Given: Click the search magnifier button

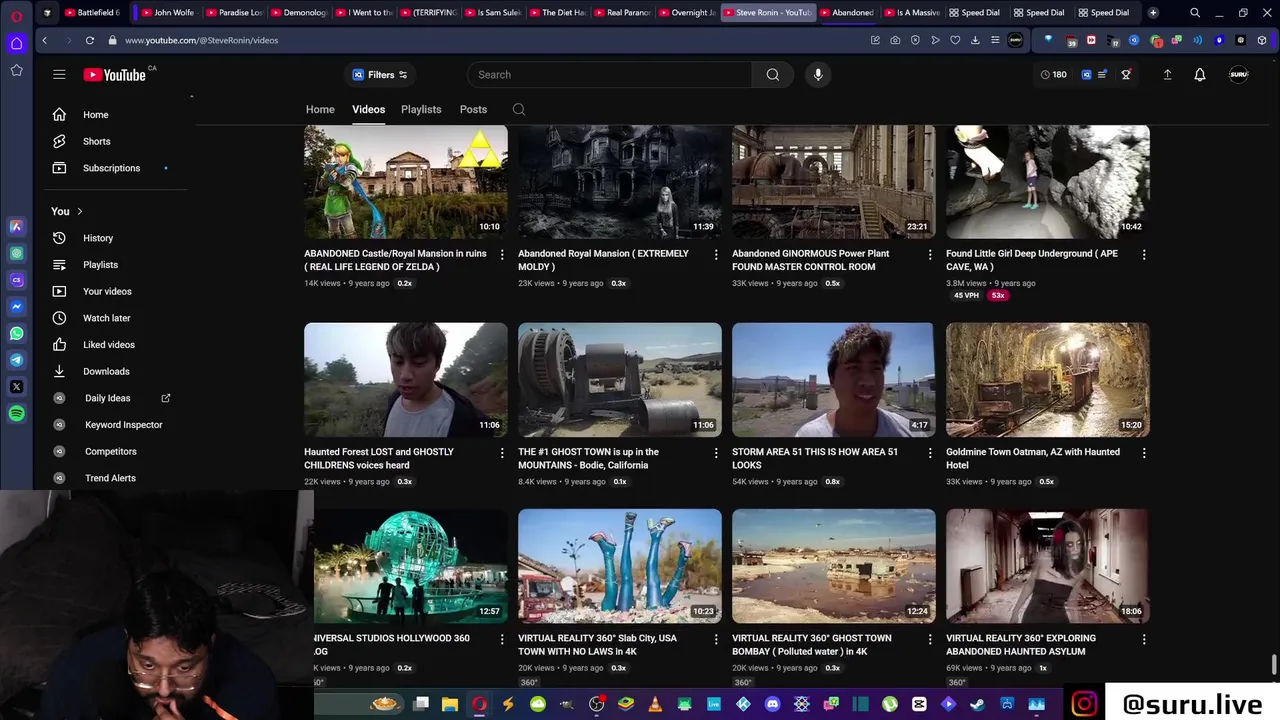Looking at the screenshot, I should (x=773, y=74).
